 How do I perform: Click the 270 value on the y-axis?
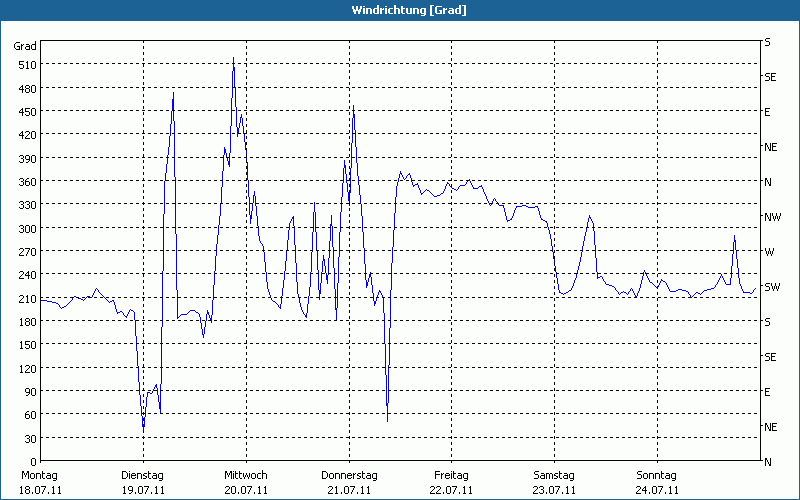click(28, 252)
